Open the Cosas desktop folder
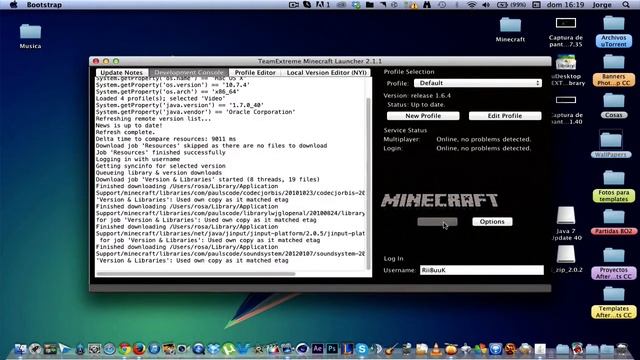Viewport: 640px width, 360px height. tap(613, 106)
